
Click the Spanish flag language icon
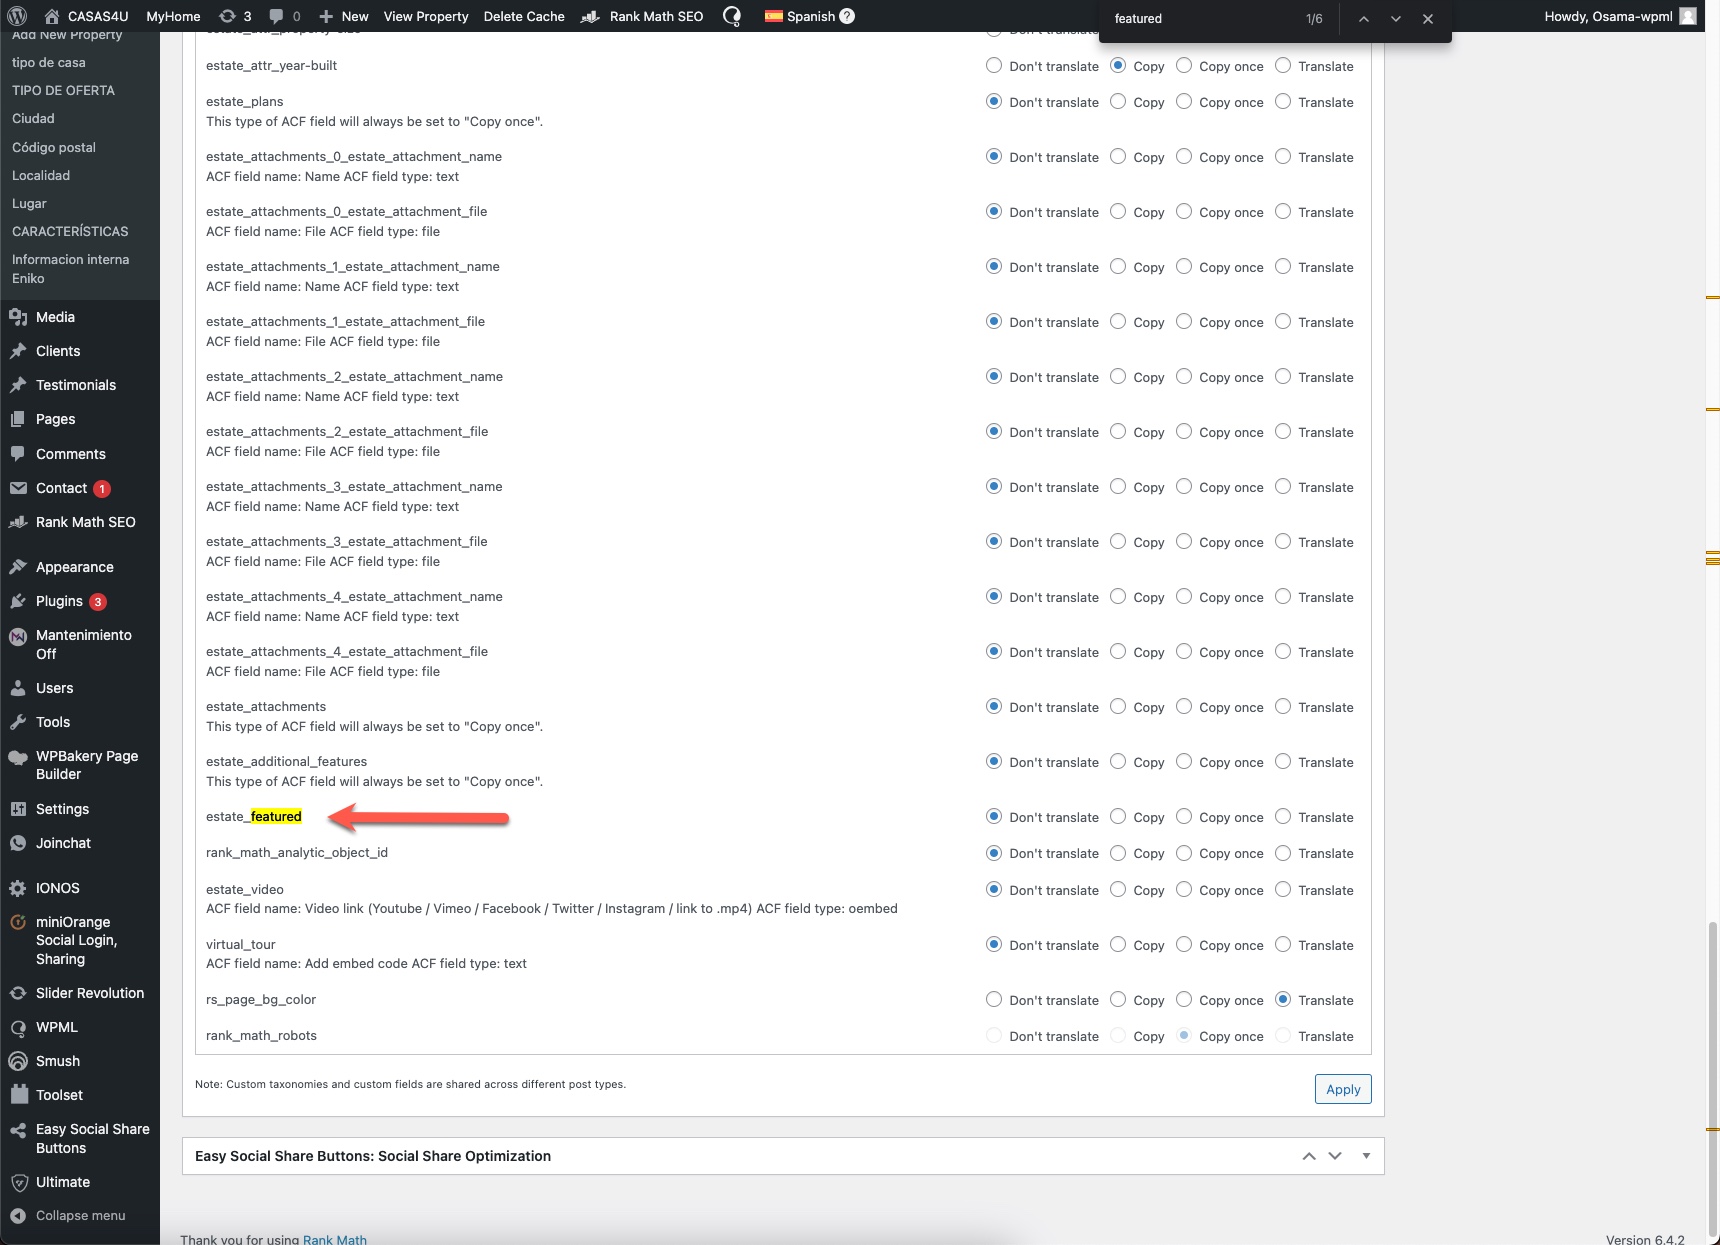tap(774, 16)
